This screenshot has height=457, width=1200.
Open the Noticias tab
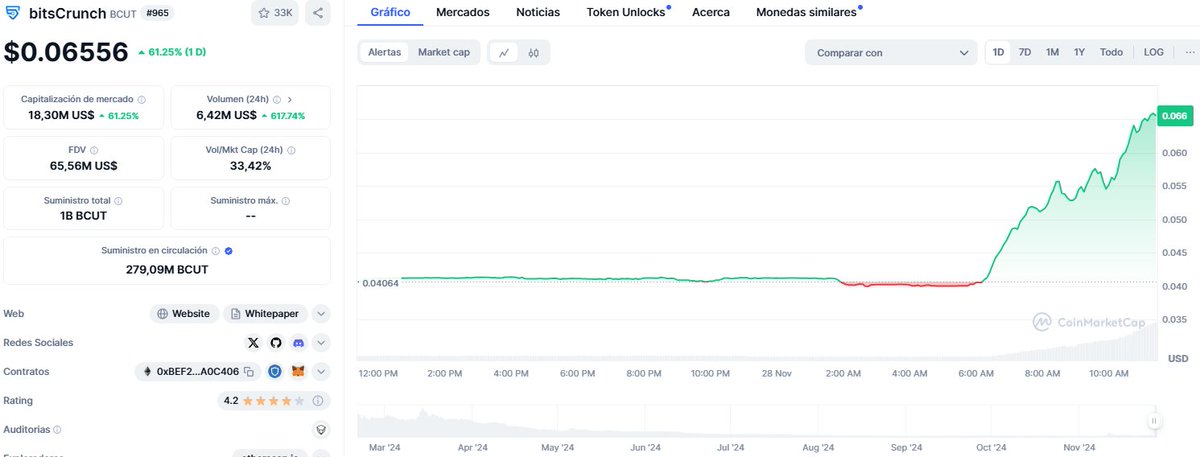tap(538, 13)
